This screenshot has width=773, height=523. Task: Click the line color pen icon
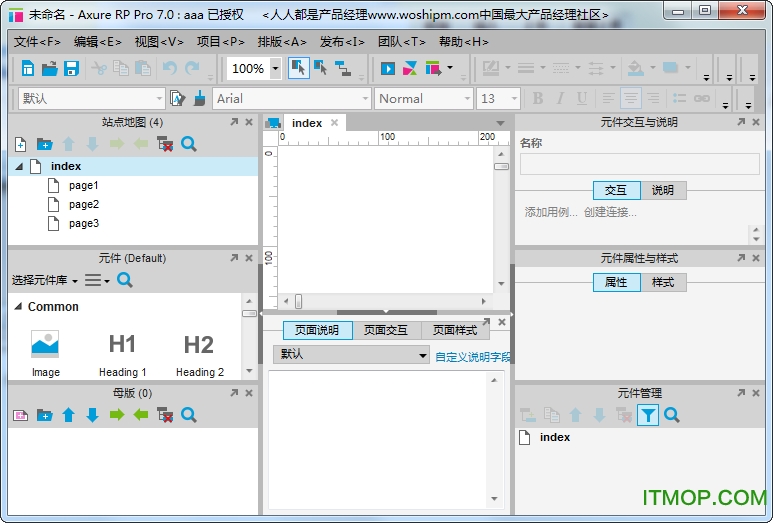(491, 68)
